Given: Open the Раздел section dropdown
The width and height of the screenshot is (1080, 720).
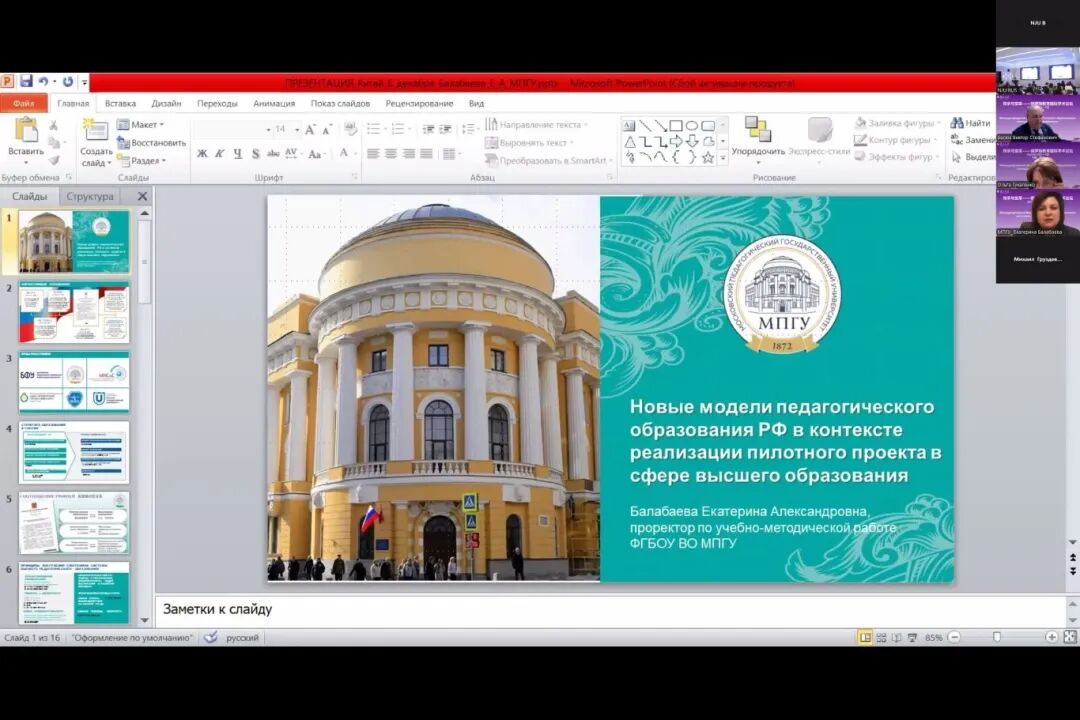Looking at the screenshot, I should pos(142,161).
